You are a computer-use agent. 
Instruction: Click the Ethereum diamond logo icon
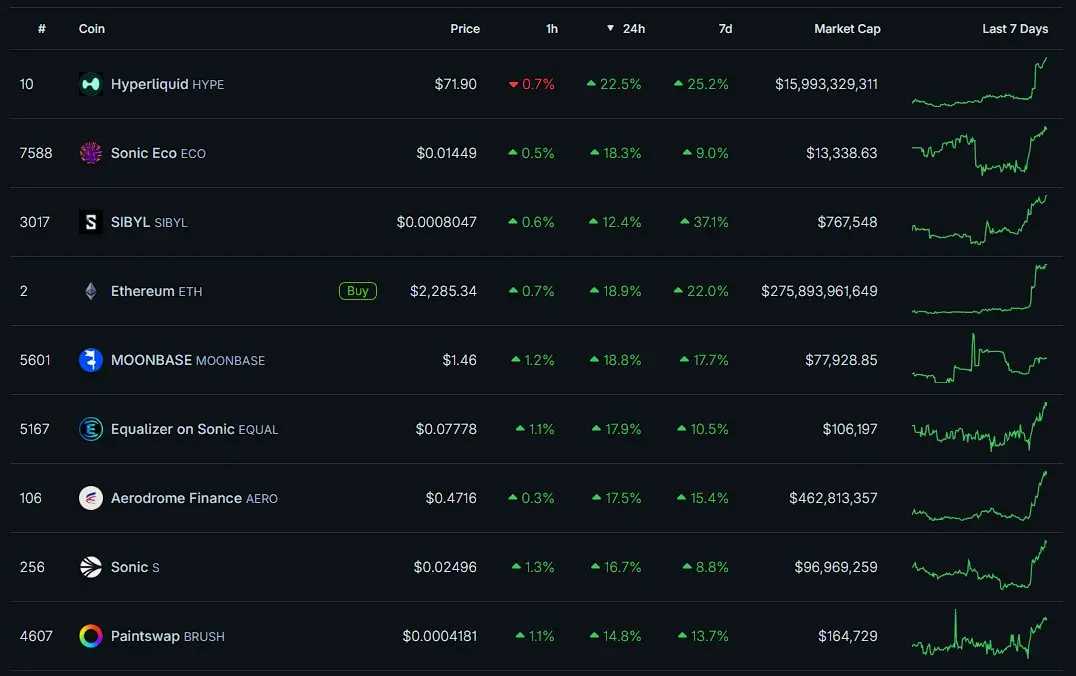click(x=91, y=291)
